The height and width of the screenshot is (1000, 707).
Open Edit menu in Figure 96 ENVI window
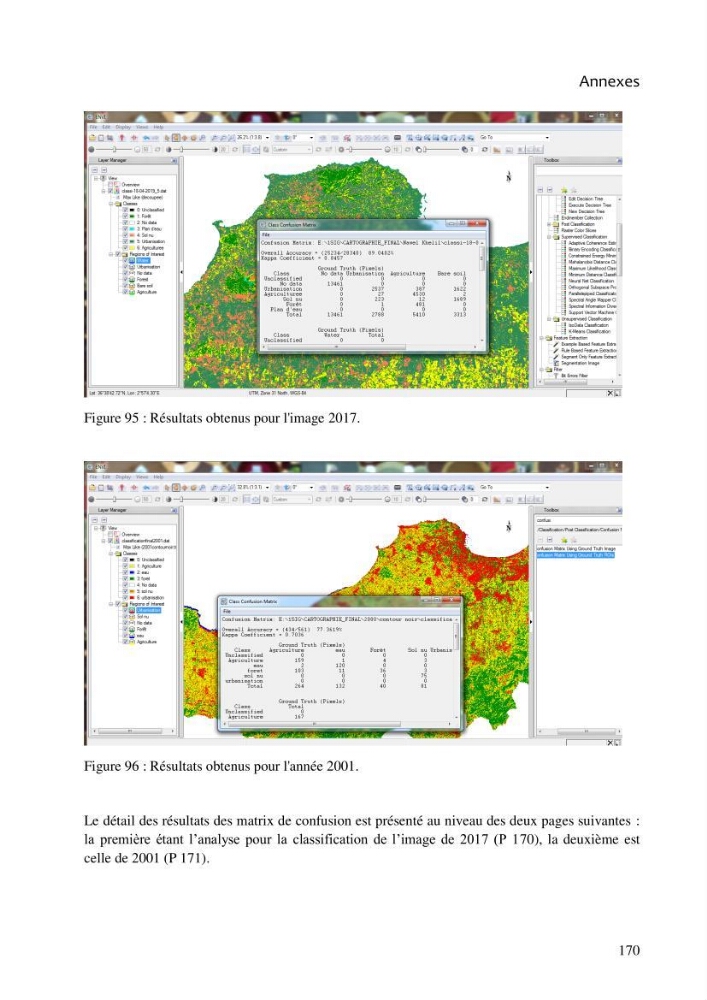tap(106, 476)
